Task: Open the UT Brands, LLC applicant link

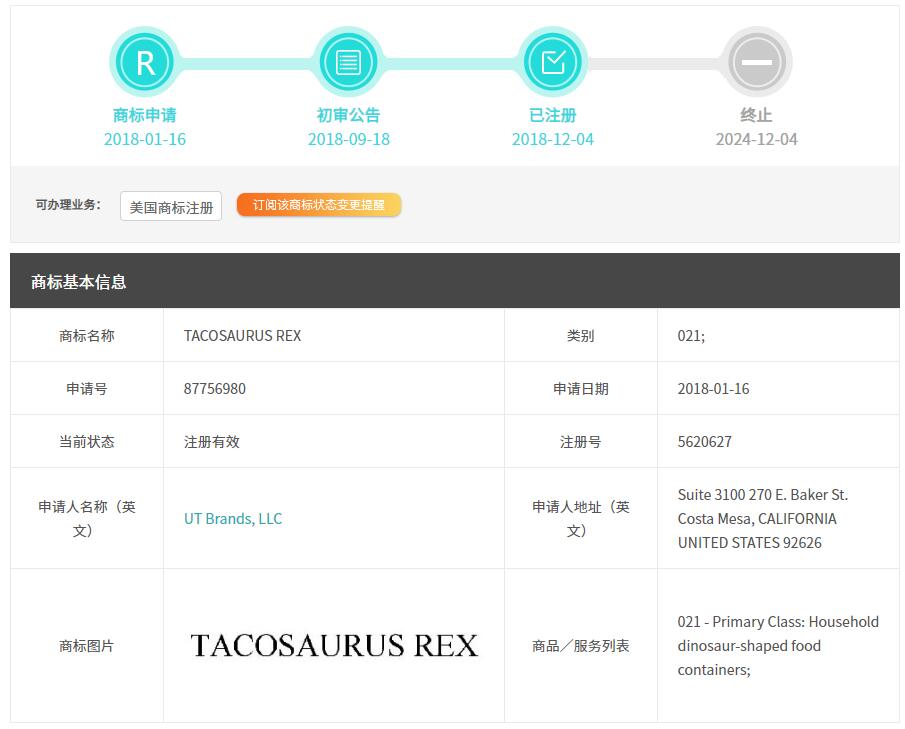Action: tap(233, 518)
